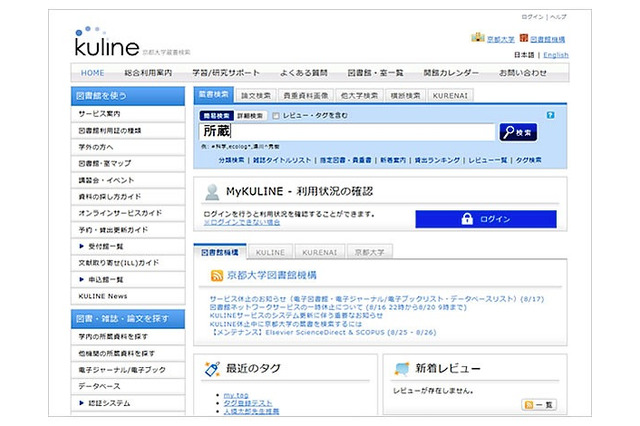Switch to the 京都大学 news tab
The height and width of the screenshot is (426, 640).
(370, 252)
